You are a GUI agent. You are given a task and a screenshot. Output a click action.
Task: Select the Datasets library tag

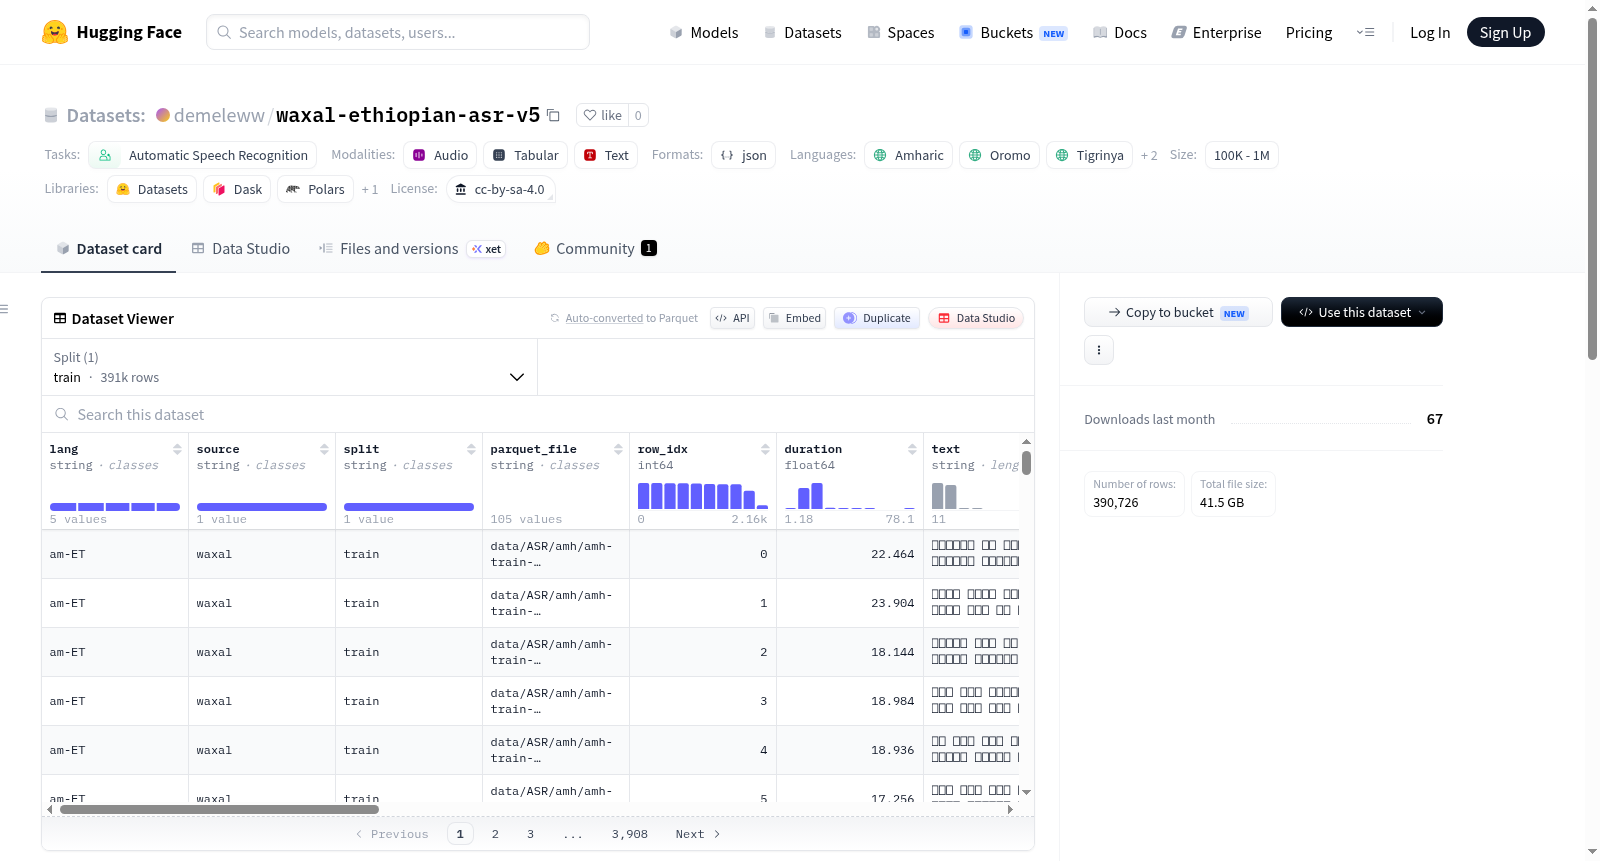tap(152, 189)
